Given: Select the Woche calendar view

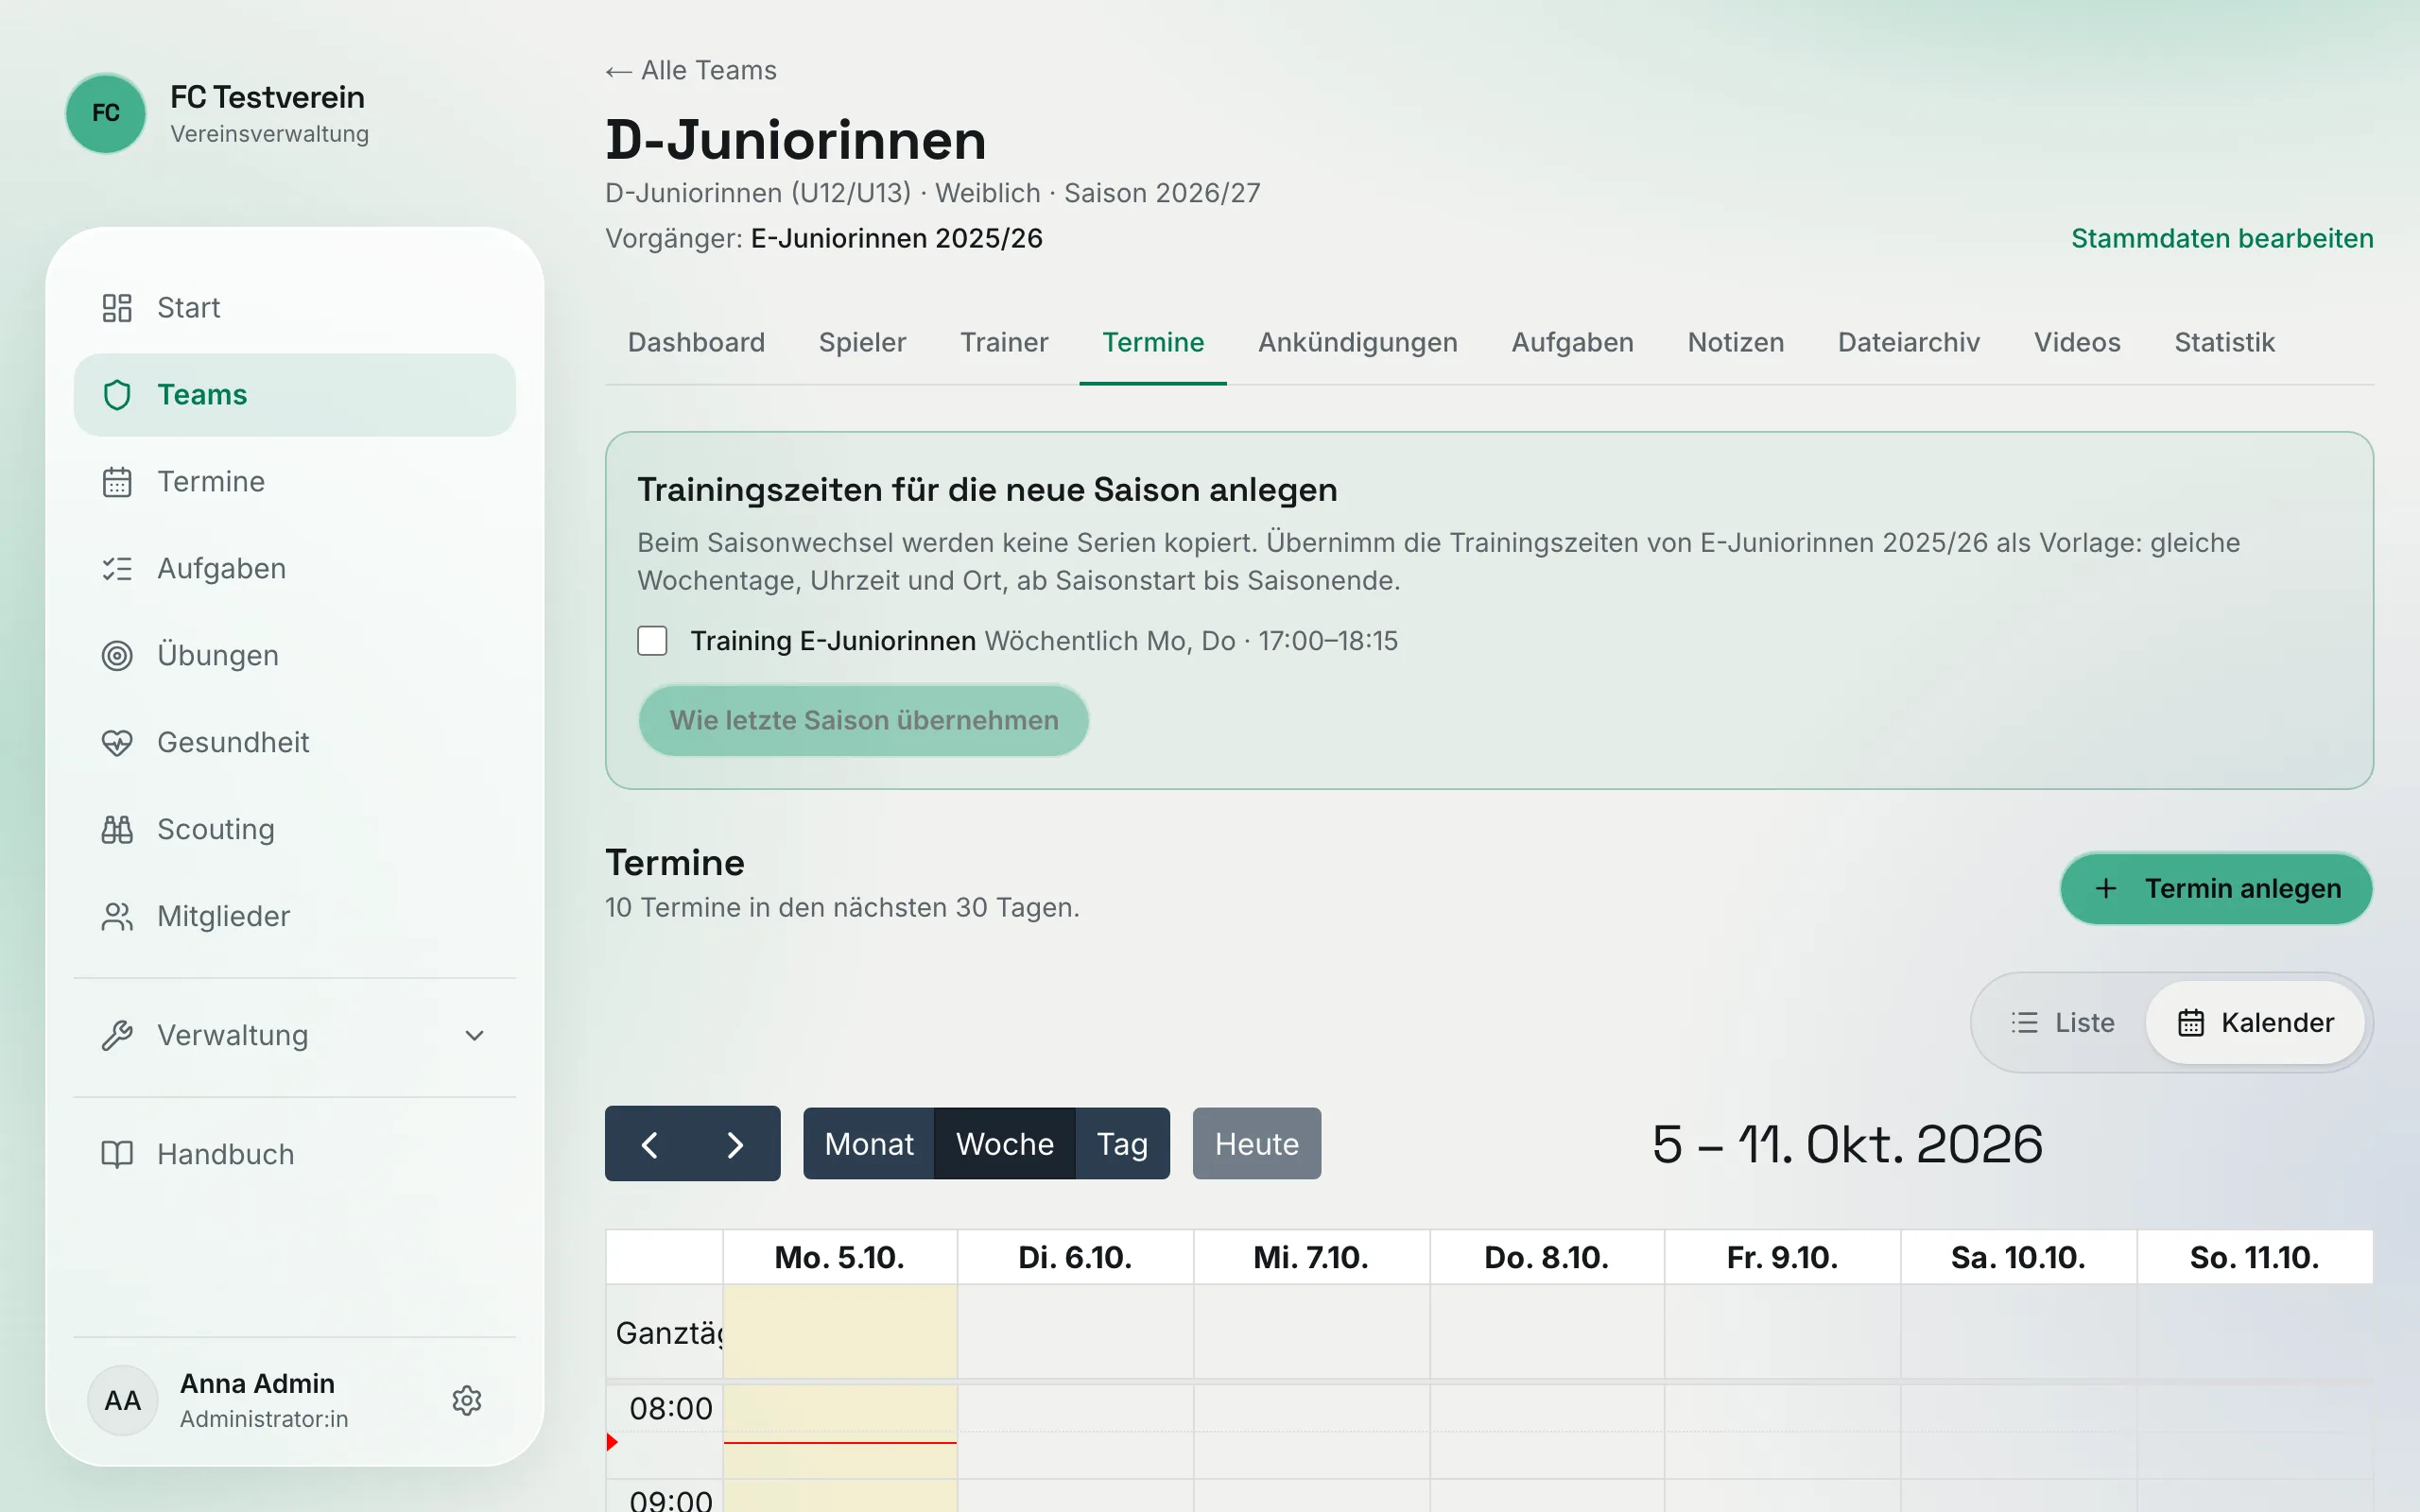Looking at the screenshot, I should click(x=1005, y=1144).
